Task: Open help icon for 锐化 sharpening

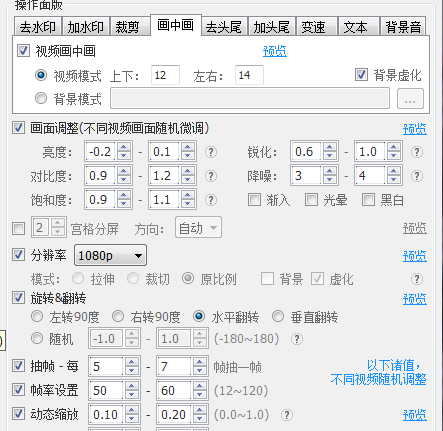Action: click(417, 152)
